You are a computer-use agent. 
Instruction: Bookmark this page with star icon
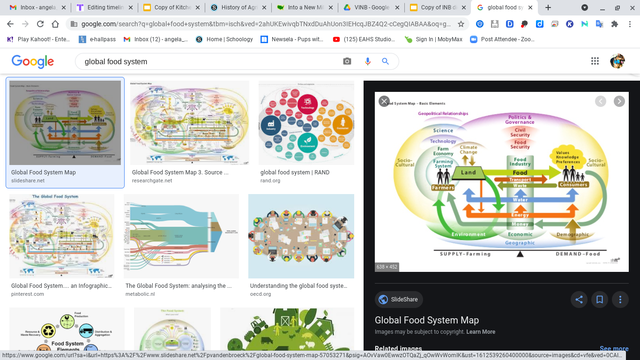point(461,24)
